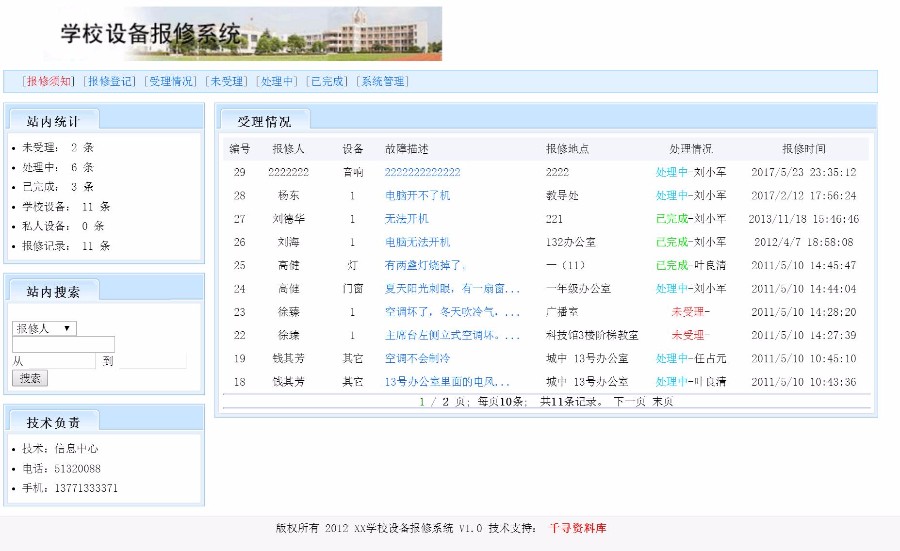This screenshot has width=900, height=551.
Task: Open 系统管理 menu link
Action: [x=383, y=82]
